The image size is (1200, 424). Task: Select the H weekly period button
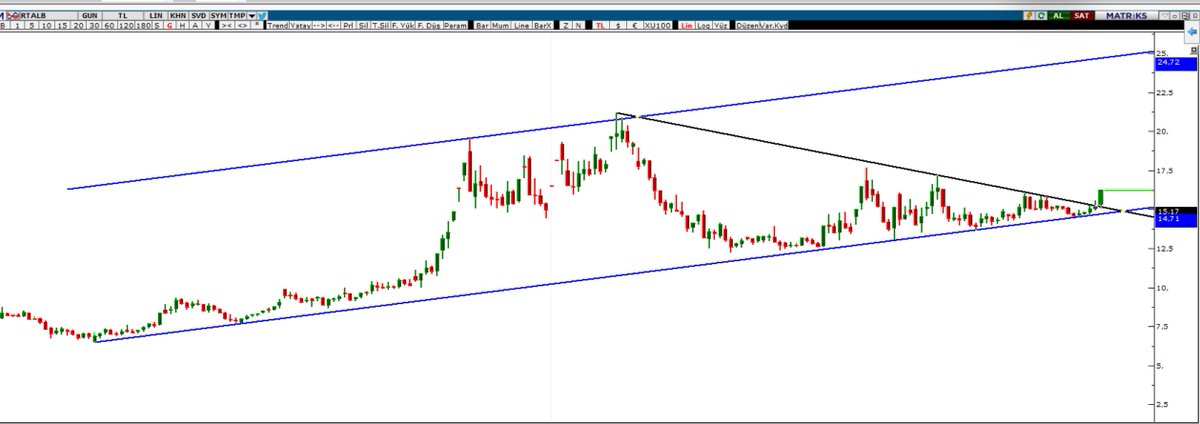(x=182, y=25)
